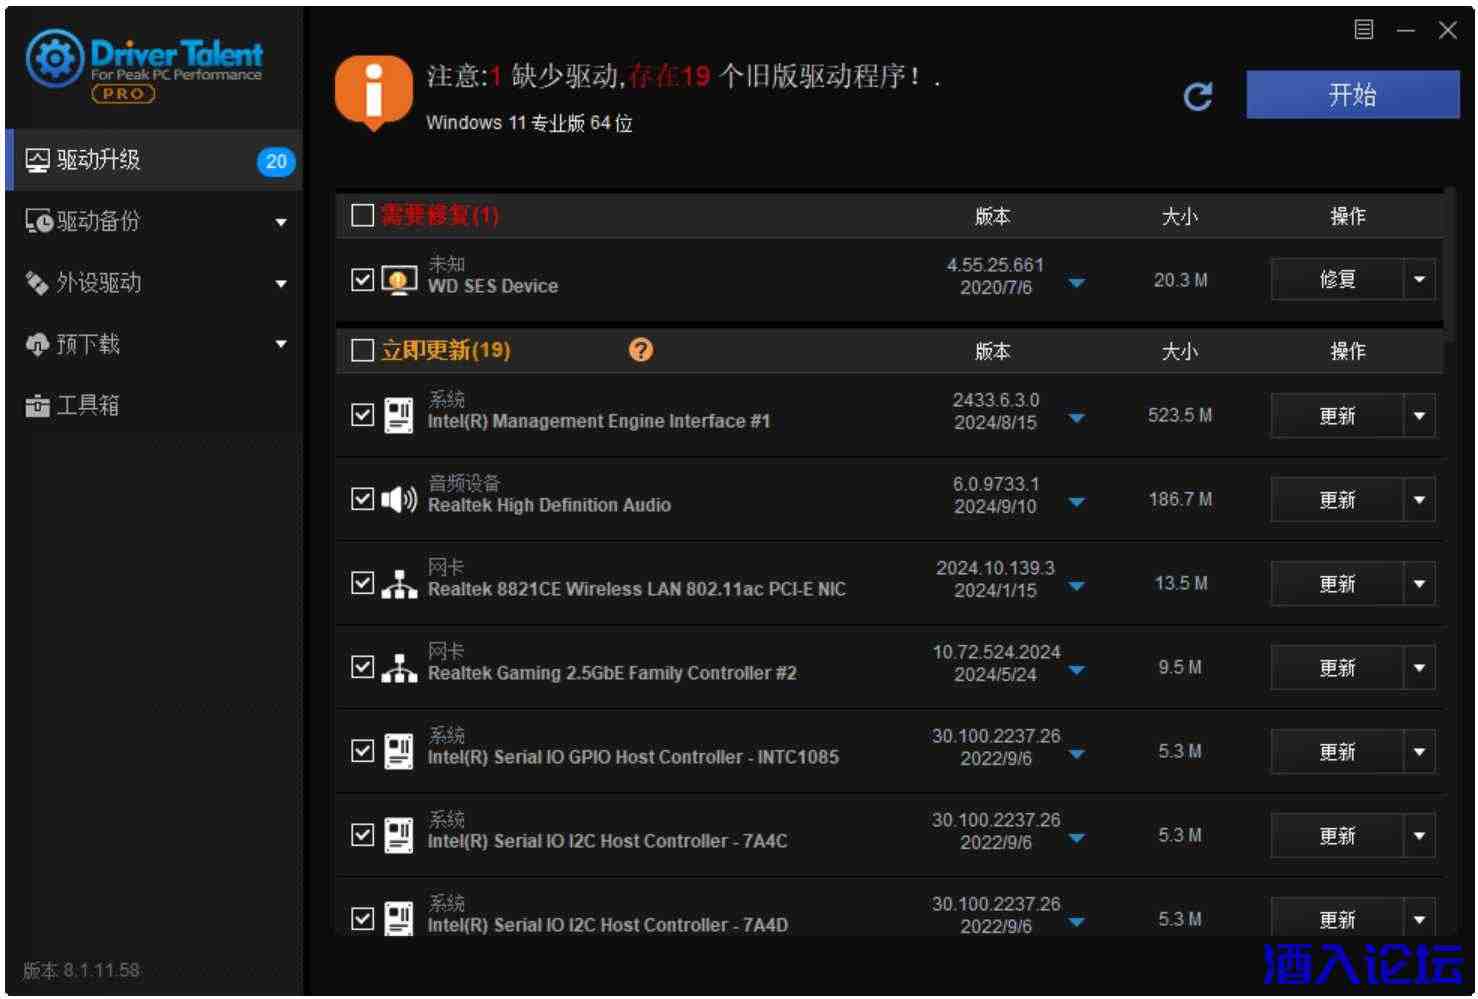Viewport: 1478px width, 999px height.
Task: Open the dropdown beside the 修复 button
Action: pyautogui.click(x=1420, y=279)
